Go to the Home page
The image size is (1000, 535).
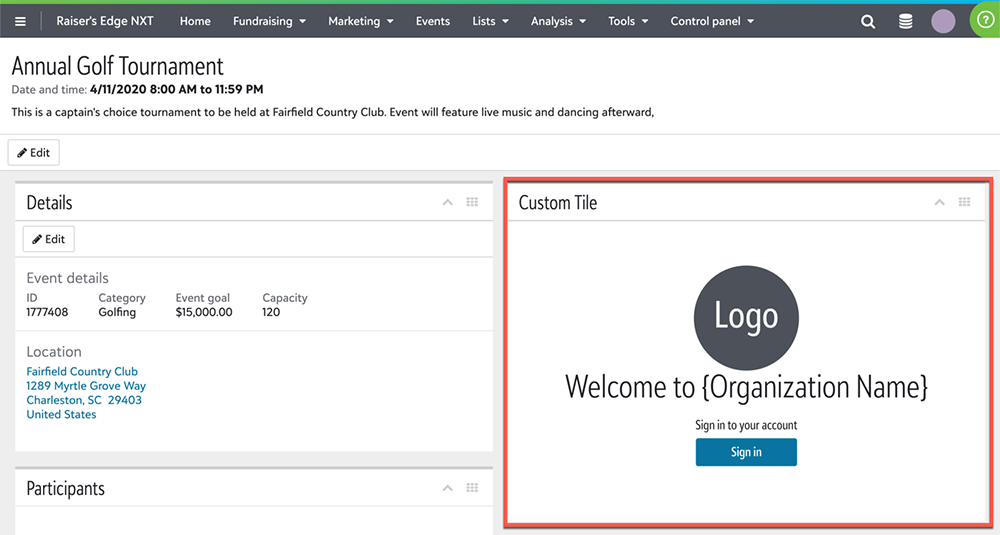coord(195,21)
